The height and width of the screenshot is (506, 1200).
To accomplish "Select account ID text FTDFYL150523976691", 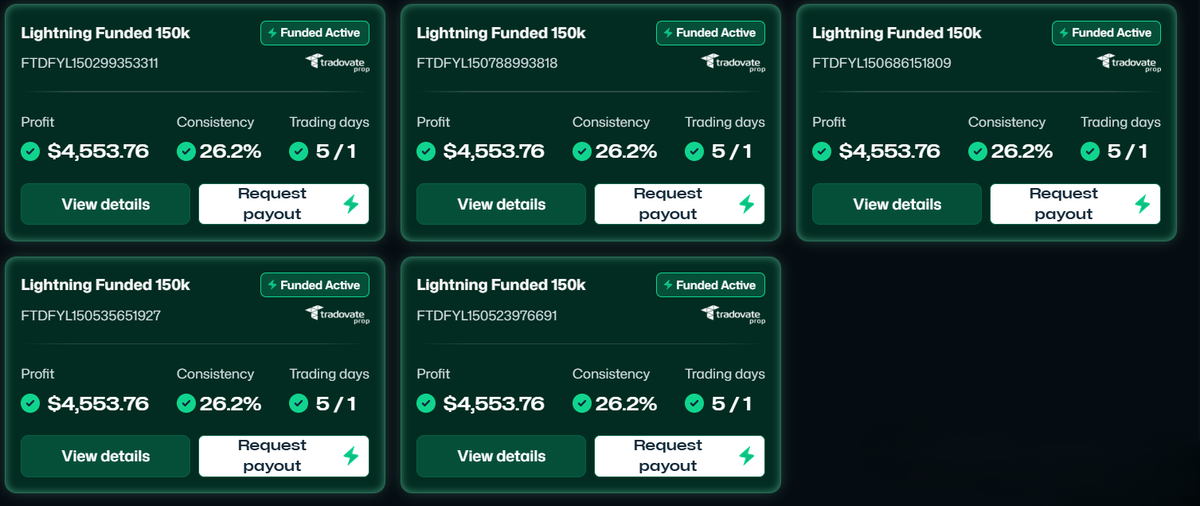I will [x=487, y=315].
